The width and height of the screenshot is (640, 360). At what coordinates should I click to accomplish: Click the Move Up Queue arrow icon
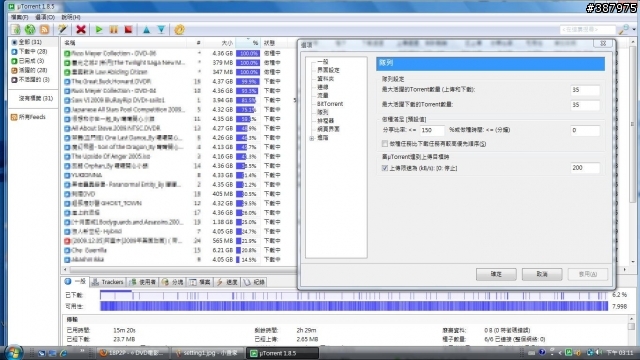(146, 29)
